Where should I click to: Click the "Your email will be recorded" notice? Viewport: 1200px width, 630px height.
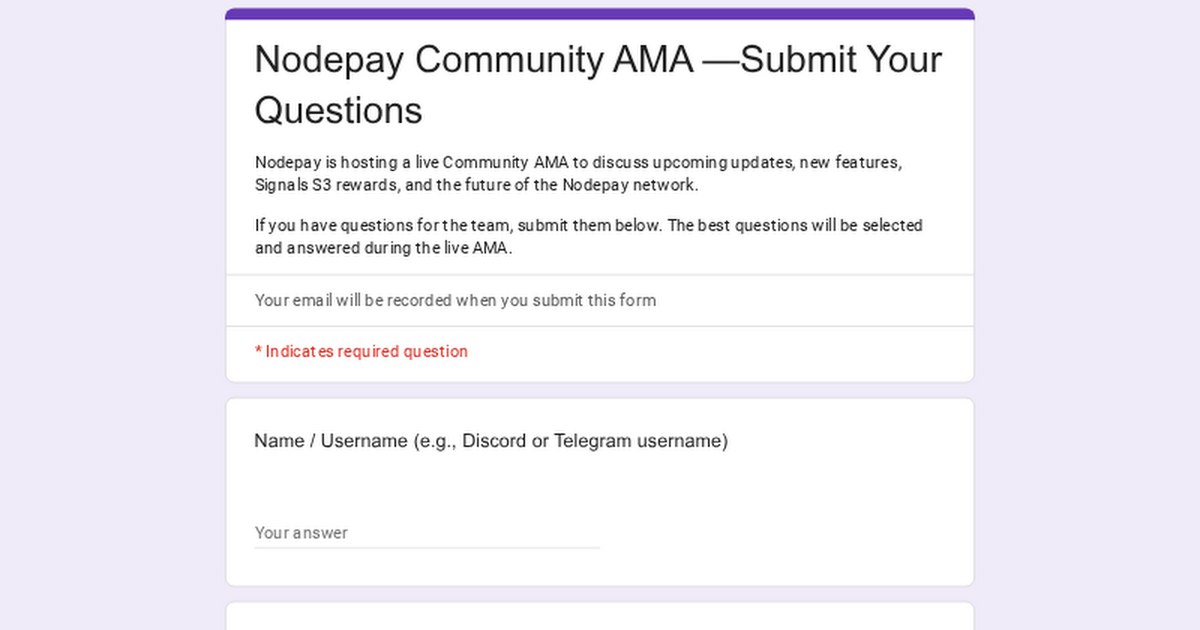click(455, 300)
